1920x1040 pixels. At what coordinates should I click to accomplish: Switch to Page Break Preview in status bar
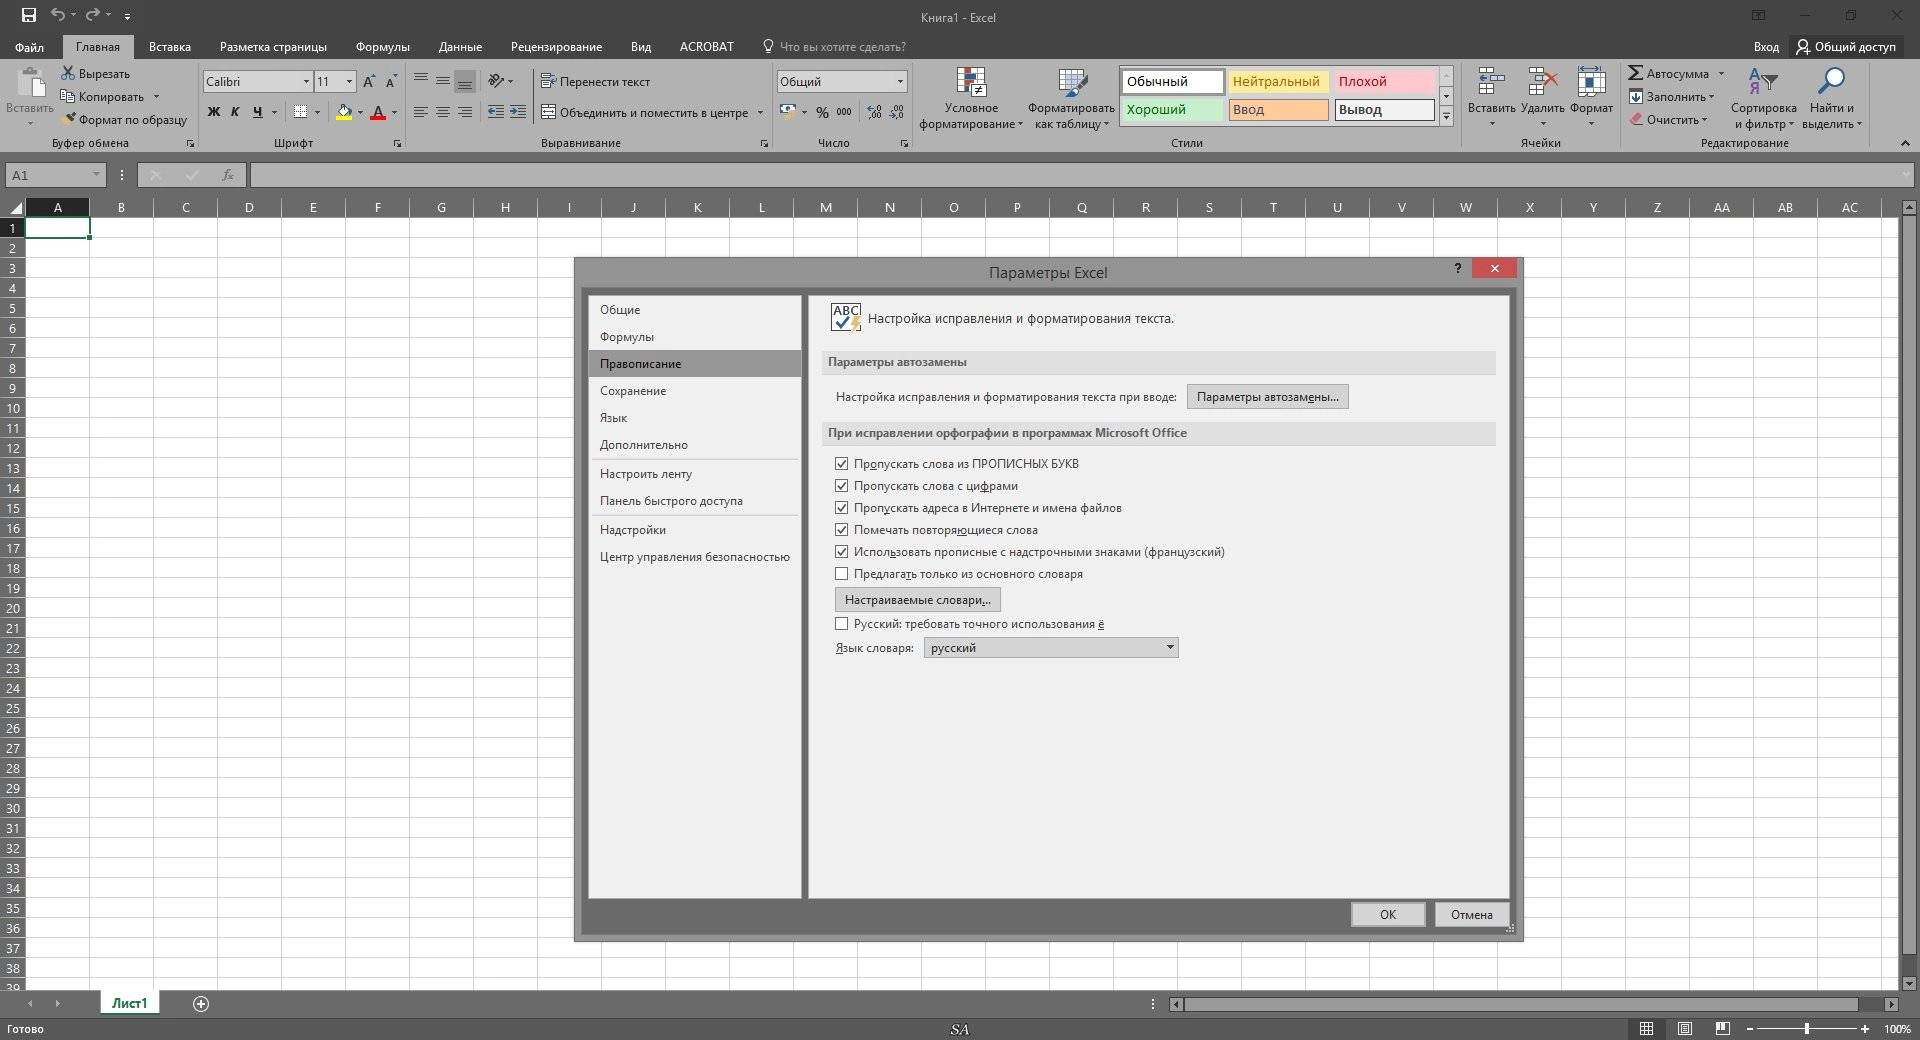pos(1722,1028)
